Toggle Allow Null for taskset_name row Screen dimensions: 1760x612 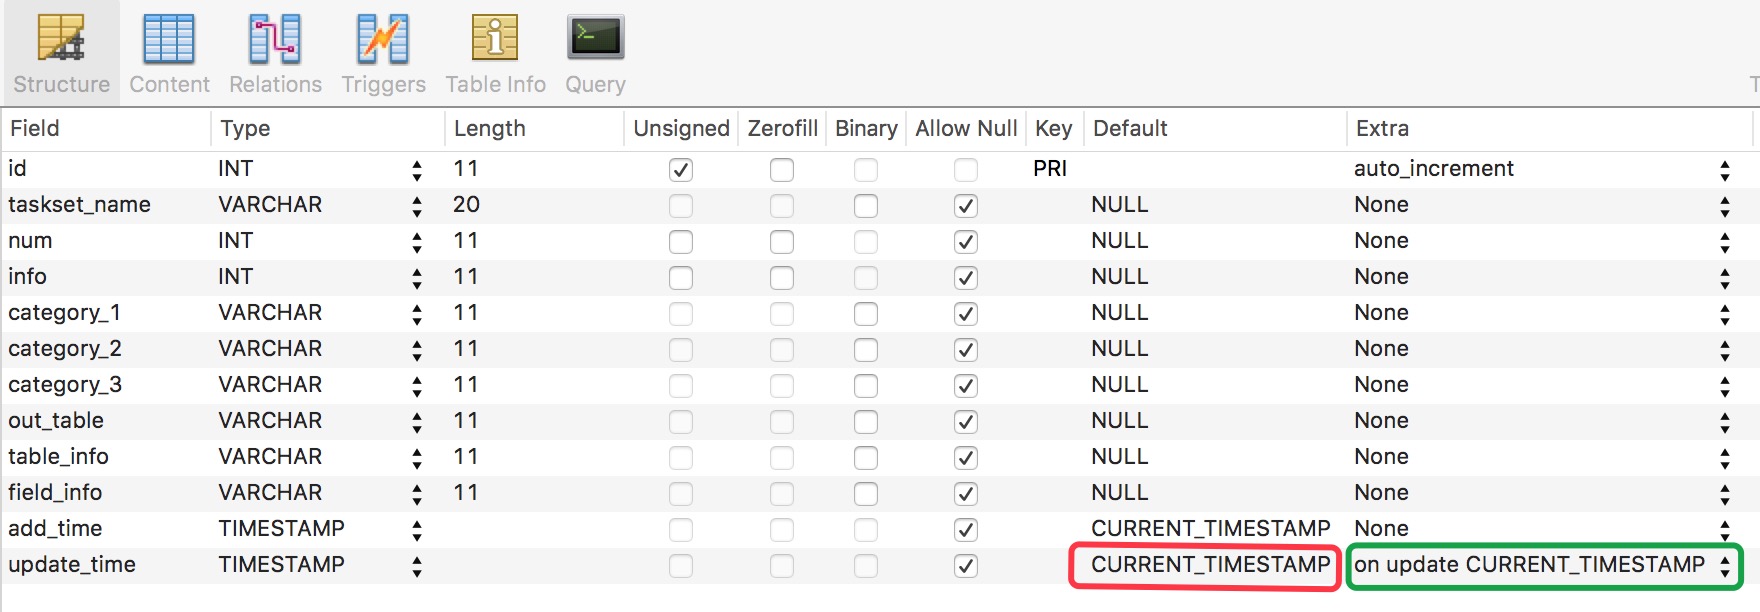[x=965, y=206]
